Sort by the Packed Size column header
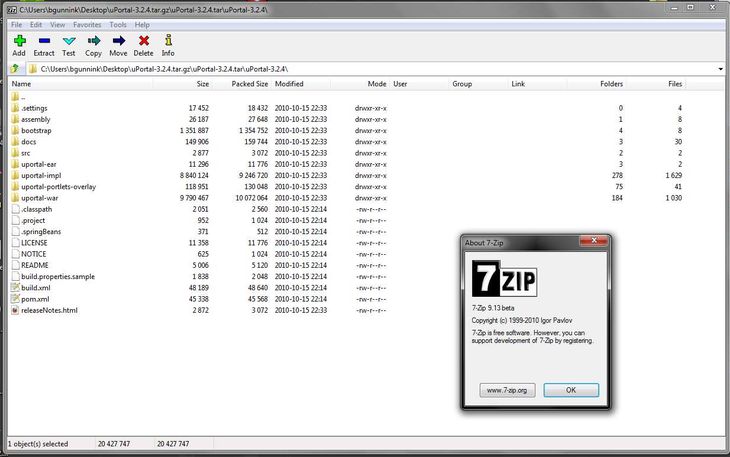The height and width of the screenshot is (457, 730). (x=250, y=84)
